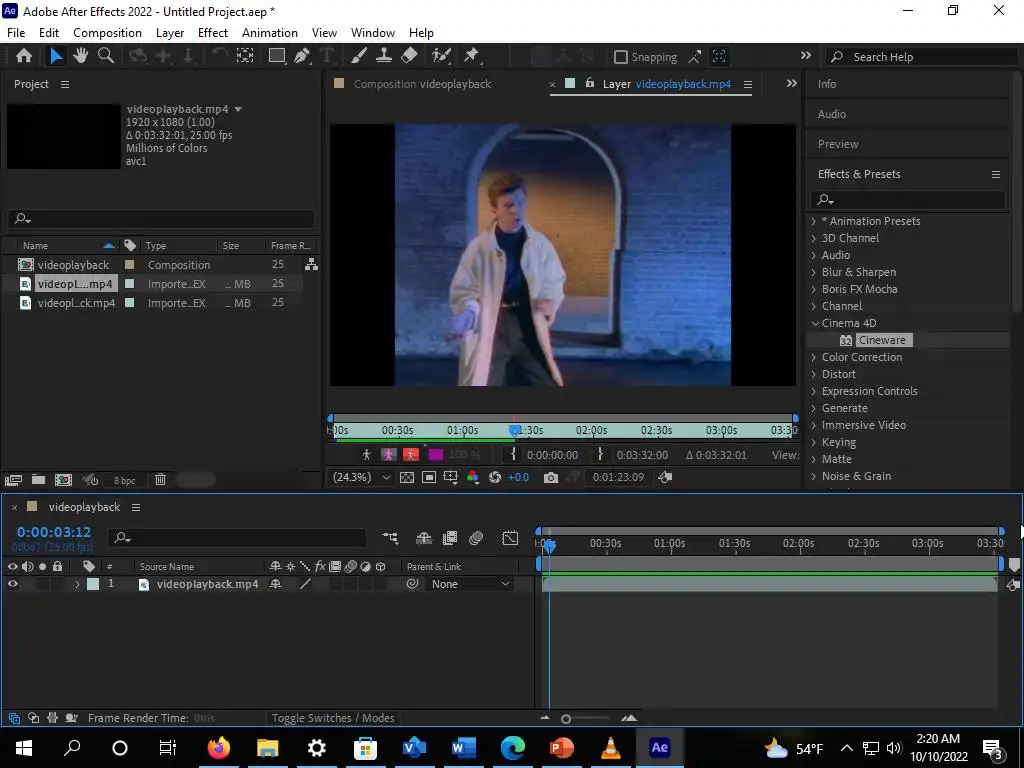This screenshot has width=1024, height=768.
Task: Open the Audio panel
Action: [831, 114]
